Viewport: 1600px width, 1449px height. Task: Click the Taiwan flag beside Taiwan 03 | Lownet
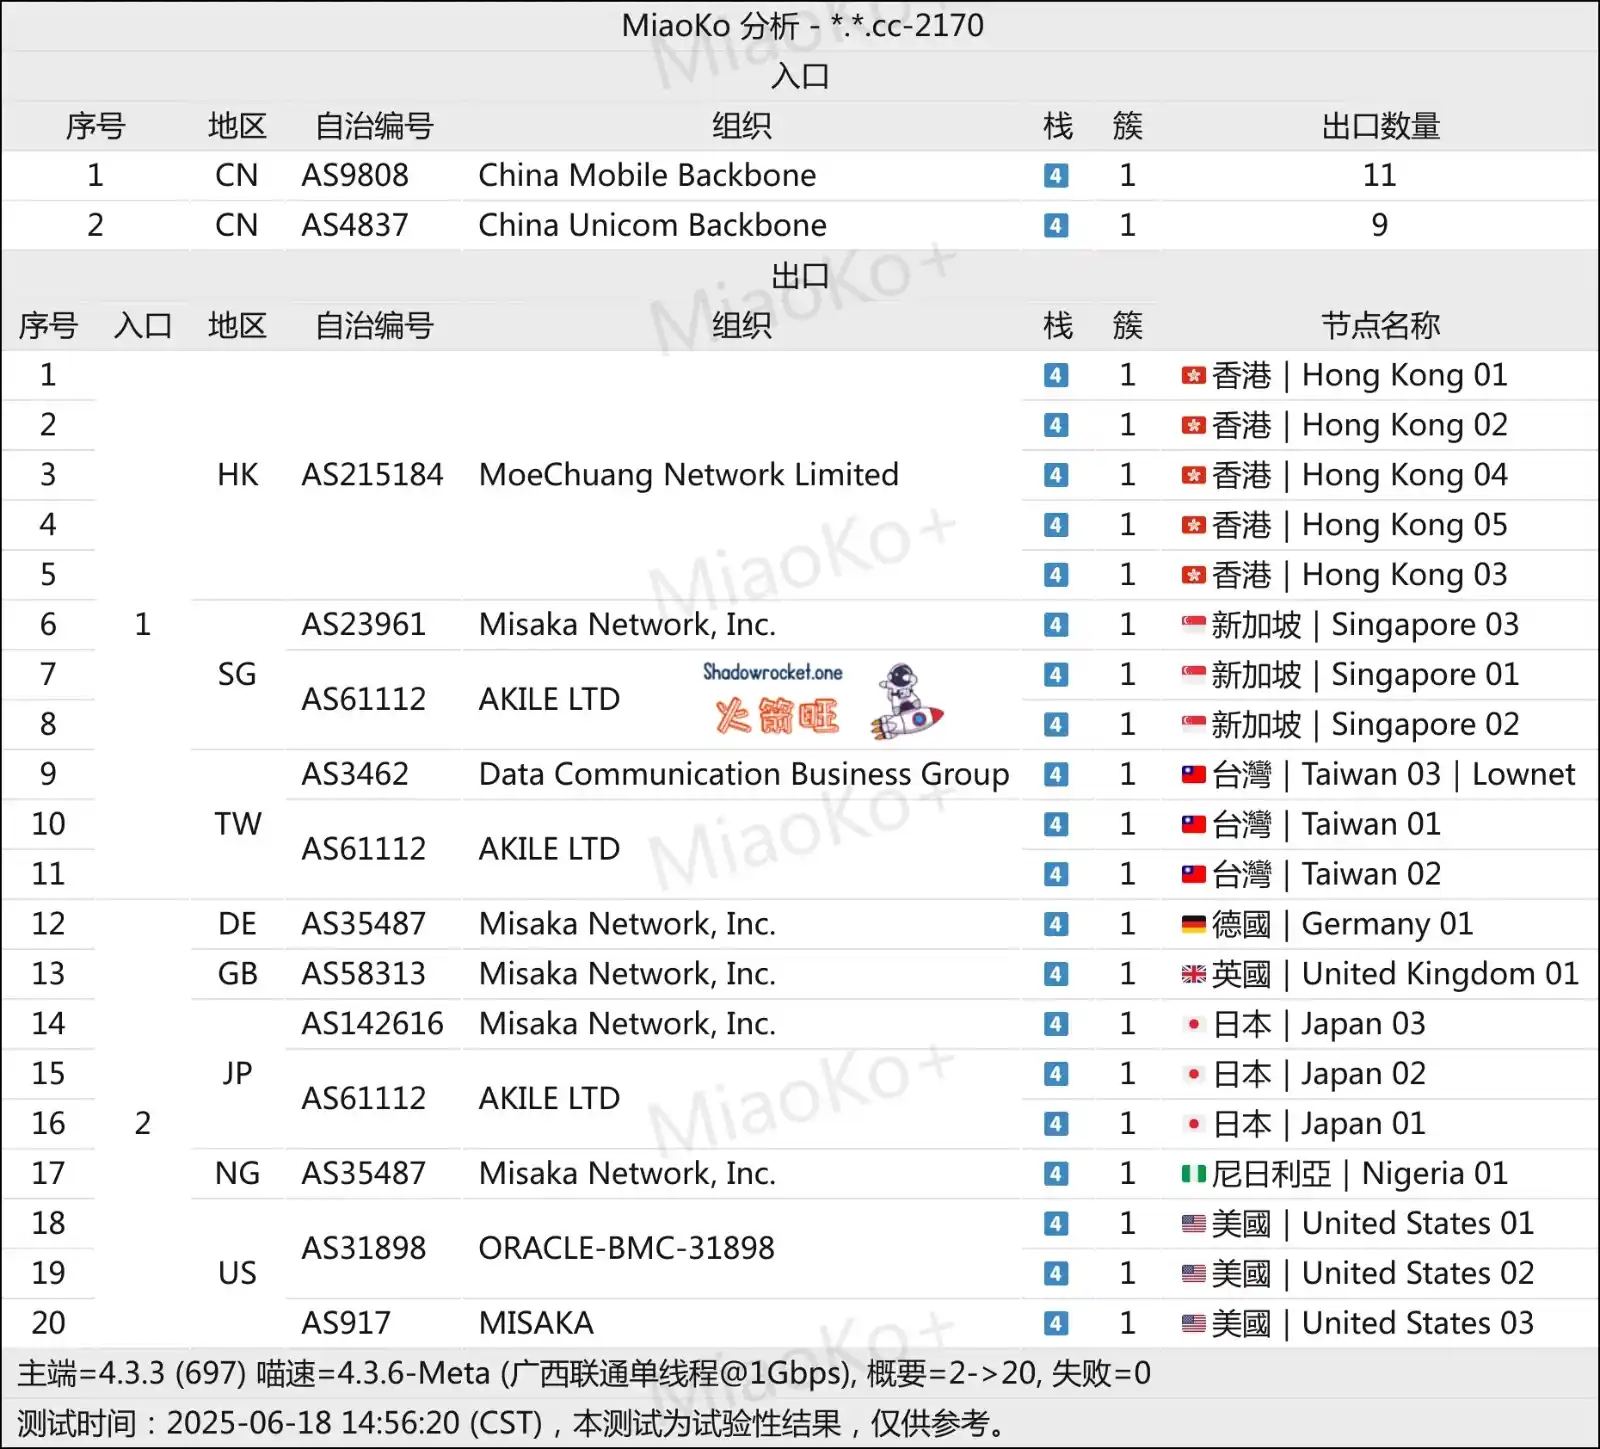point(1193,775)
